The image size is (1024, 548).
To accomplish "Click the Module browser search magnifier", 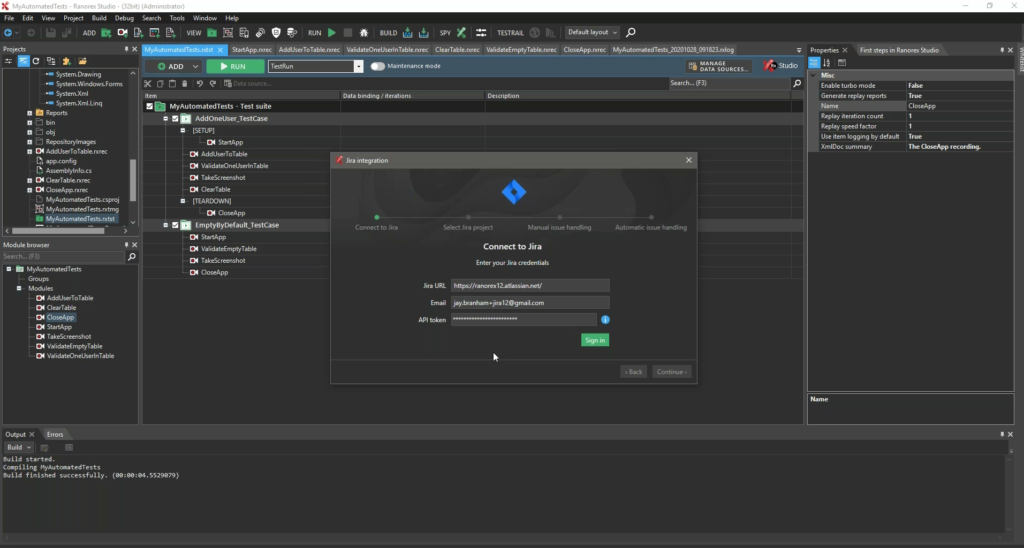I will (131, 257).
